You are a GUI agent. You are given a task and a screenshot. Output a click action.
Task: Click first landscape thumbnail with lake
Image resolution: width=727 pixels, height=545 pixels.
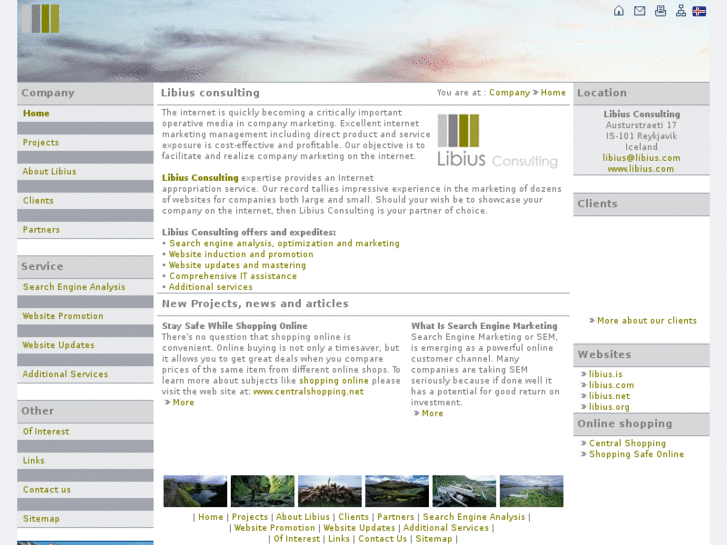tap(195, 491)
